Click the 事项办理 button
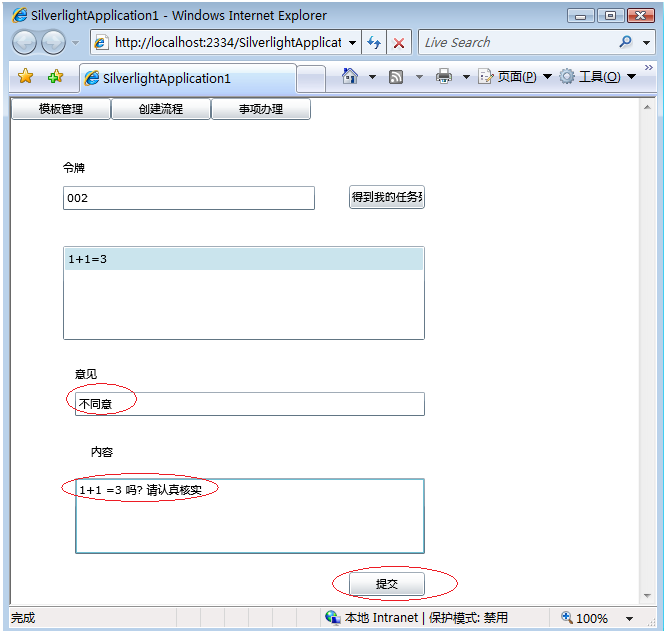Image resolution: width=666 pixels, height=633 pixels. coord(261,109)
